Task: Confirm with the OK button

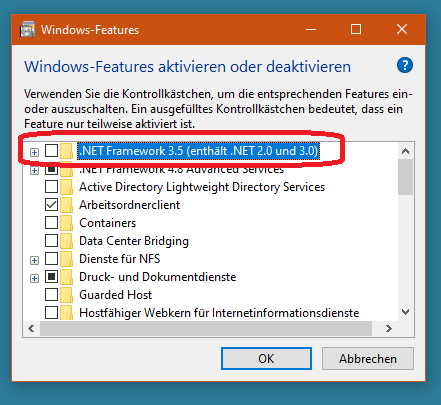Action: pyautogui.click(x=266, y=359)
